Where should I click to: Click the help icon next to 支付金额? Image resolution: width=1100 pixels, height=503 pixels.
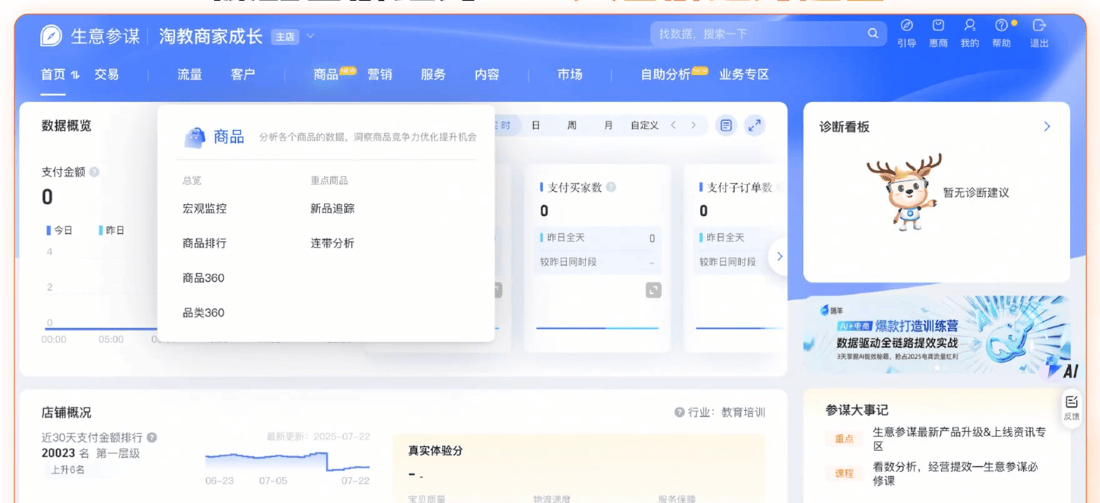(94, 172)
